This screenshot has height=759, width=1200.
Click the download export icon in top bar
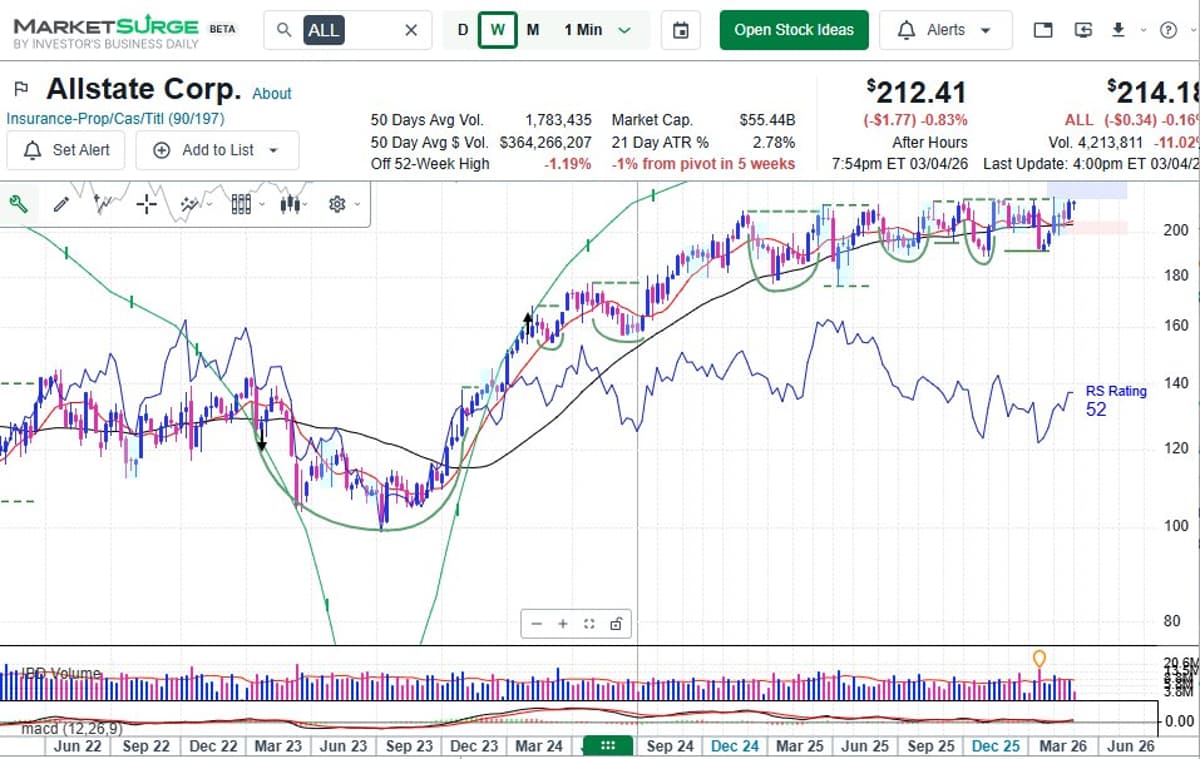pos(1119,30)
